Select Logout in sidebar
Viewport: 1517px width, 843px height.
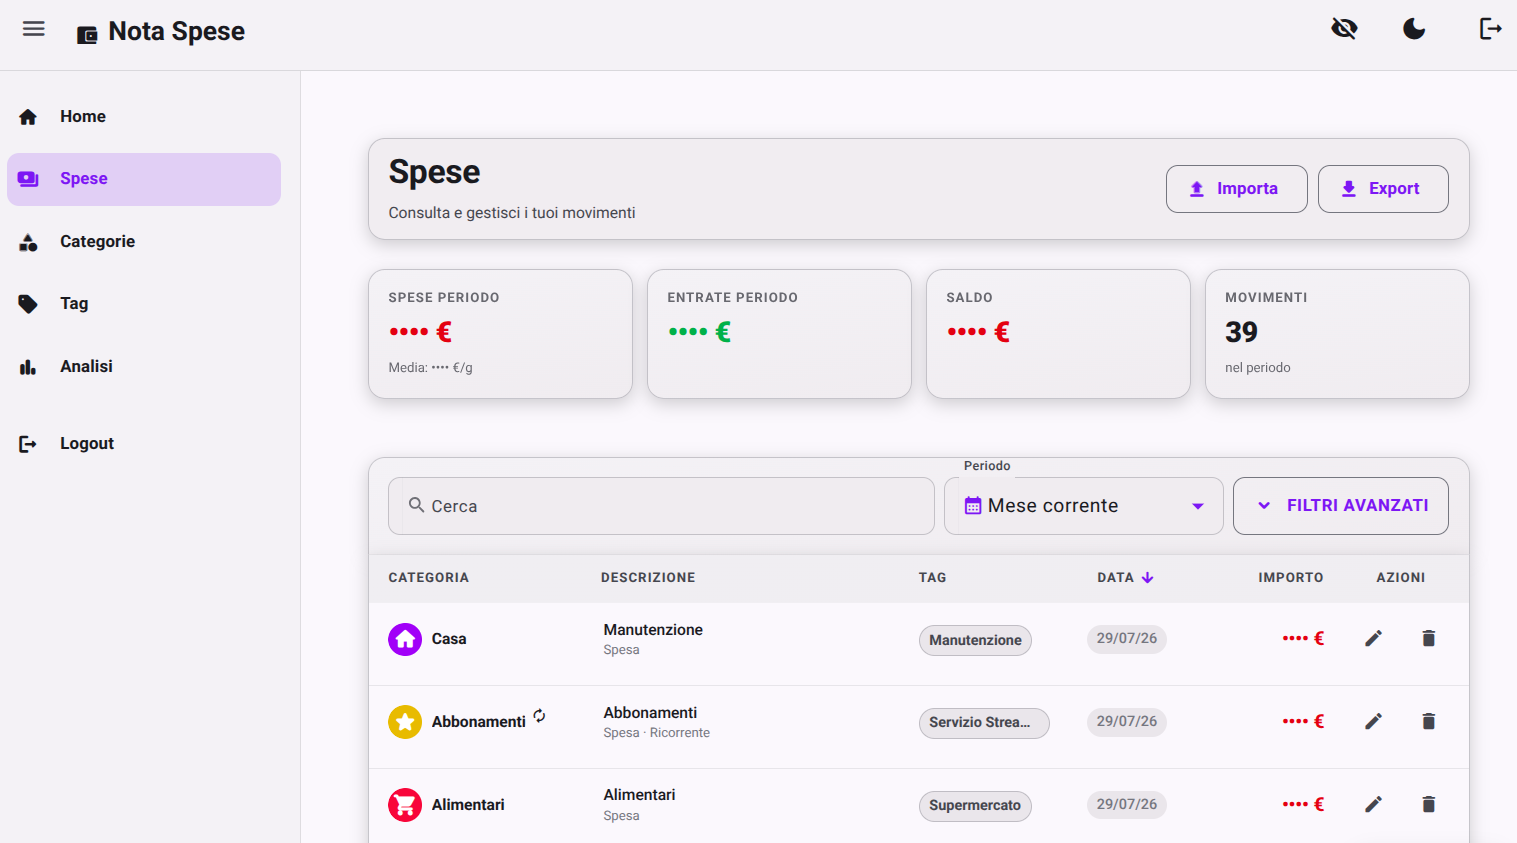144,444
